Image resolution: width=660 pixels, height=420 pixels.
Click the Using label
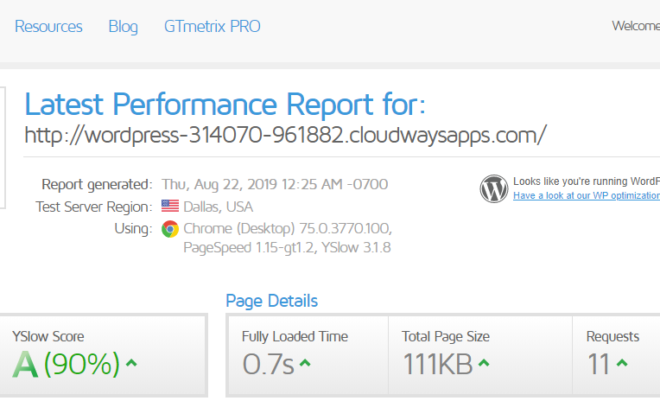(133, 229)
